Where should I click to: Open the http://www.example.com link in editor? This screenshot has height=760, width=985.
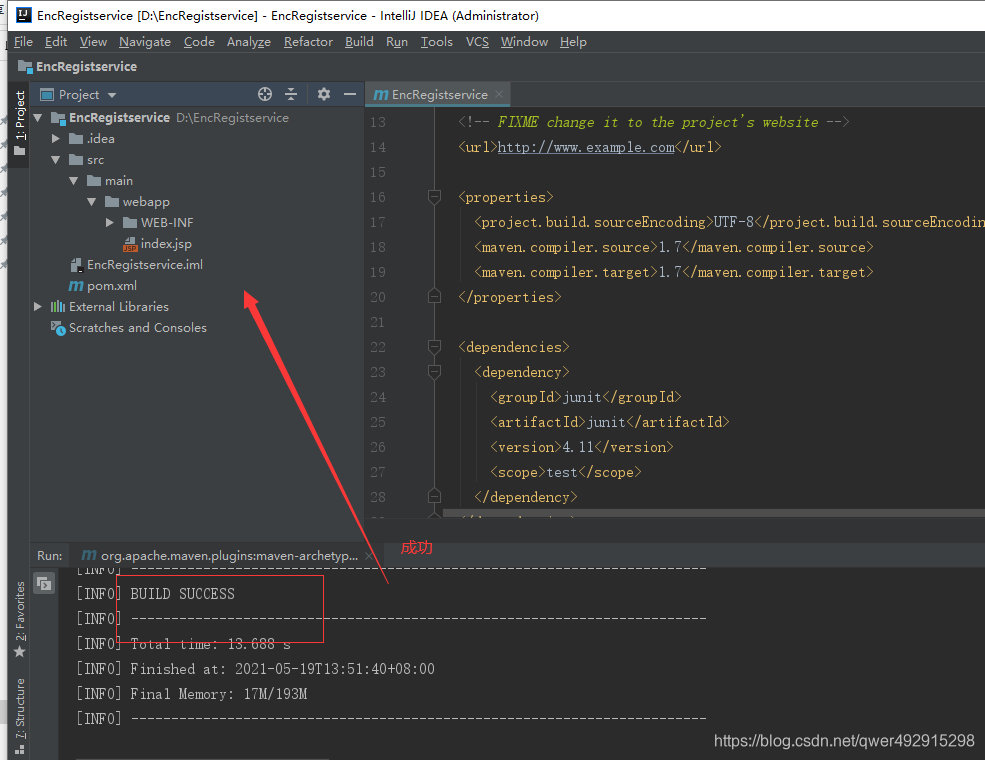pos(585,147)
